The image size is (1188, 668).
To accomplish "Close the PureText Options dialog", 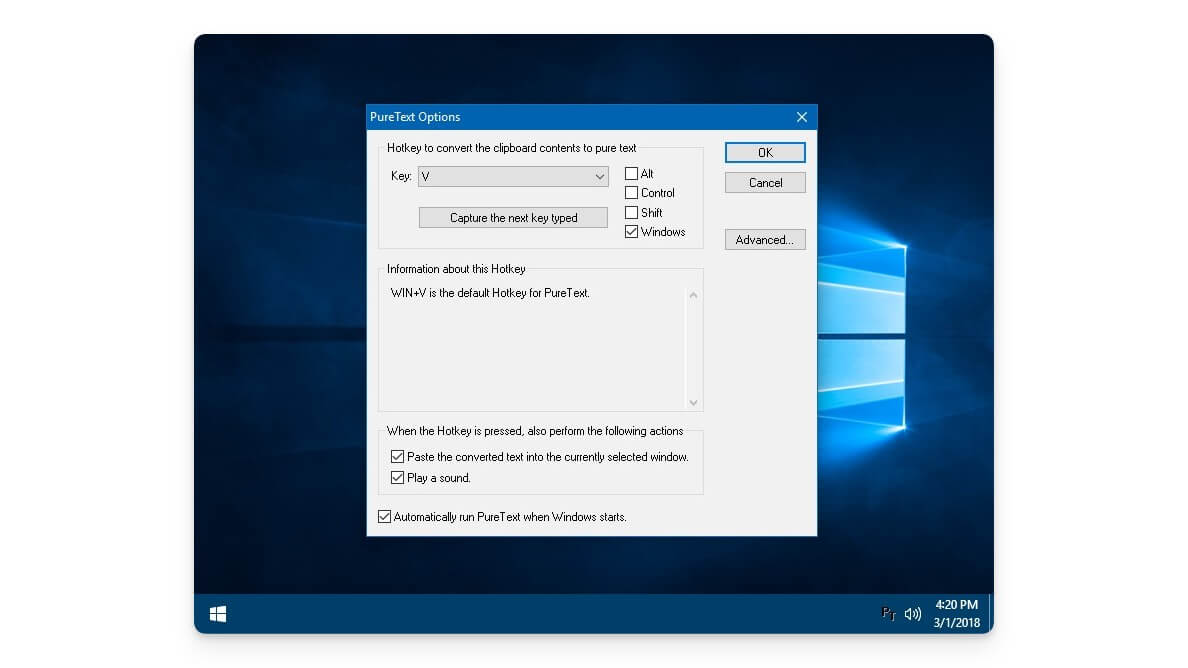I will pos(801,117).
